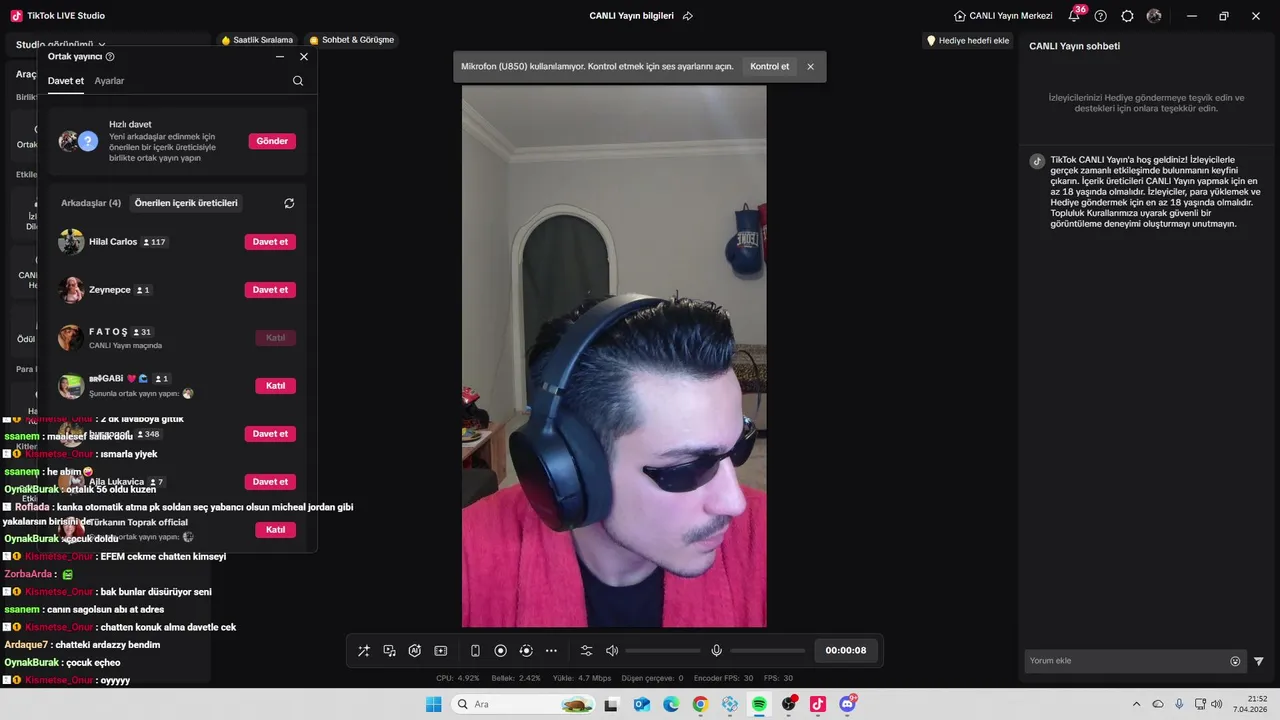1280x720 pixels.
Task: Click the profile avatar in title bar
Action: 1154,16
